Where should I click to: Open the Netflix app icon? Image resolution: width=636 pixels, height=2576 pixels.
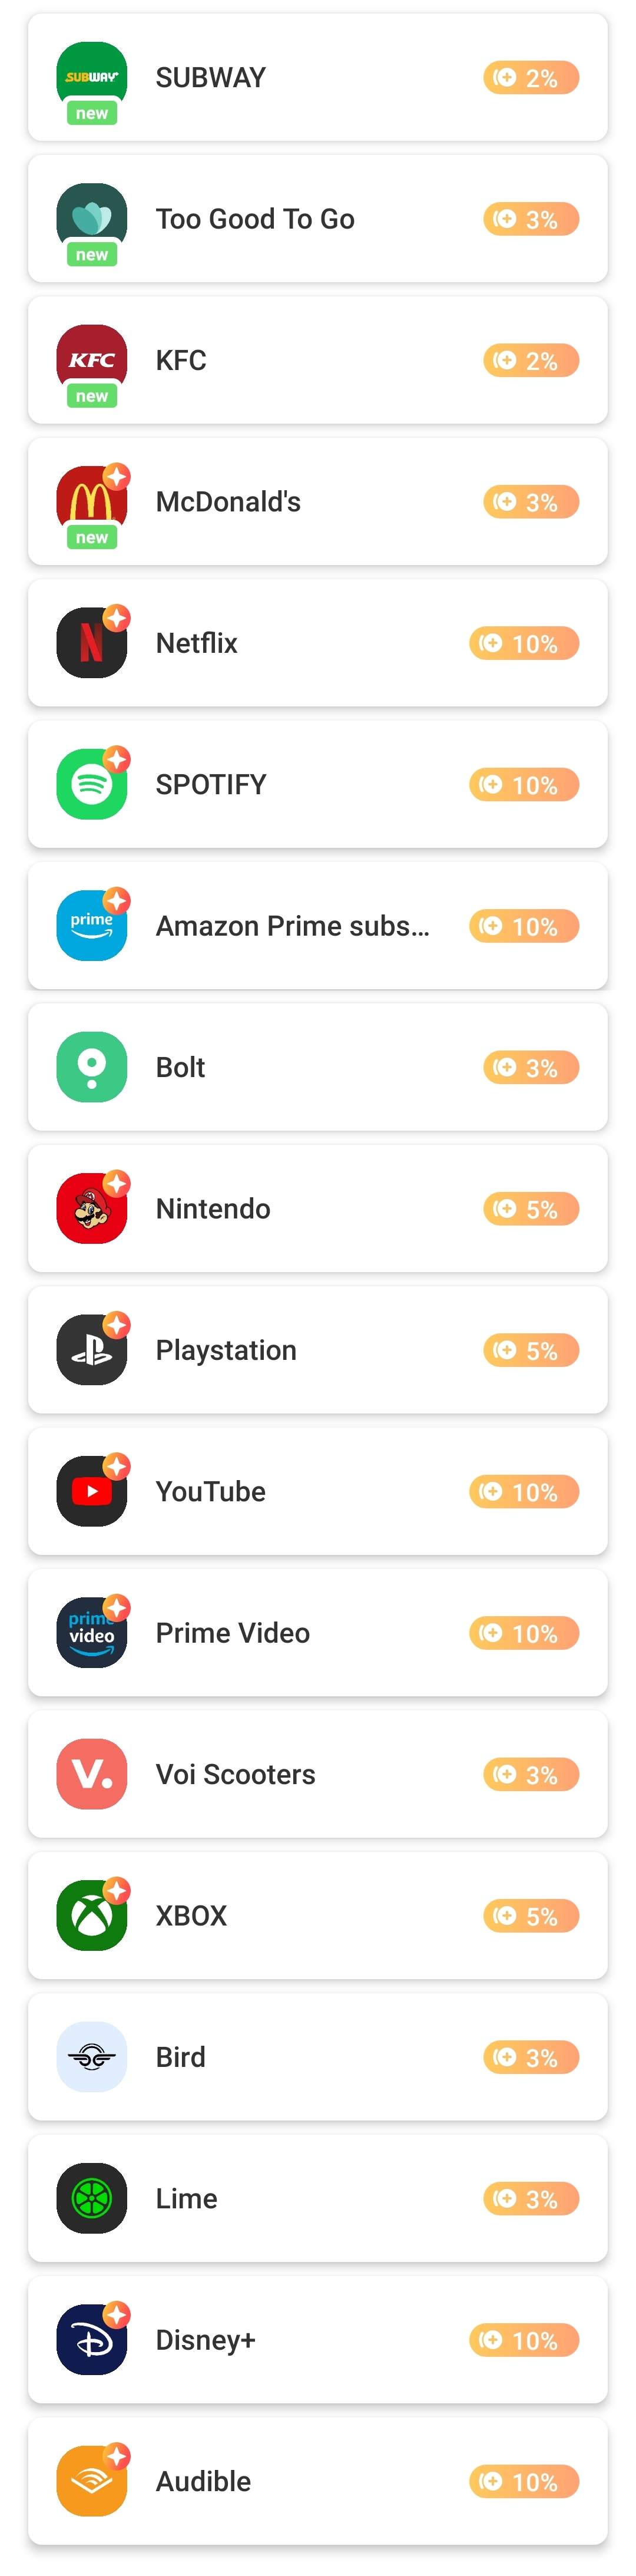[91, 643]
